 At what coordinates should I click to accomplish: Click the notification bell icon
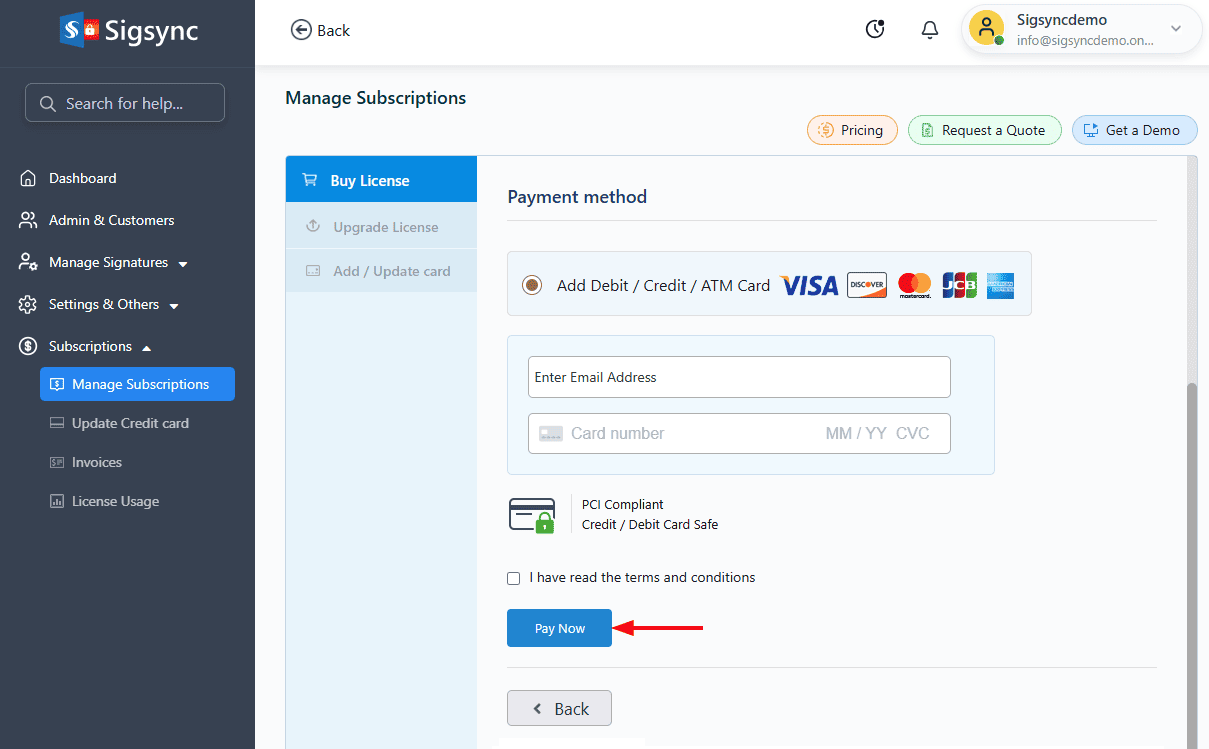pos(929,30)
